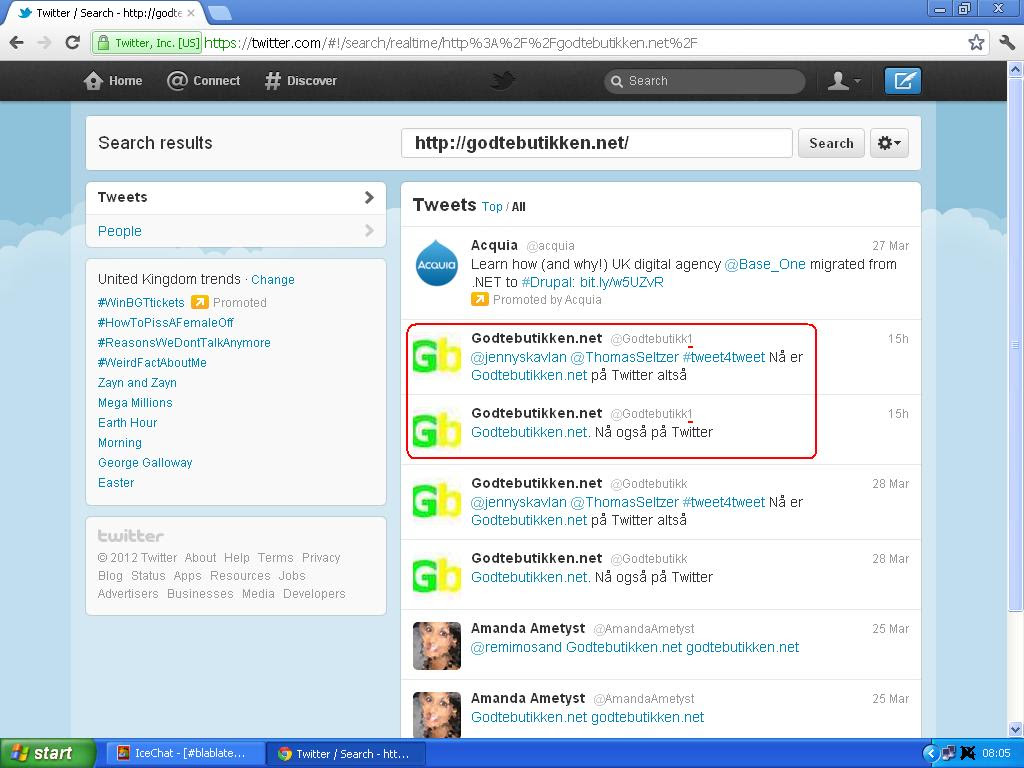Open the #WinBGTtickets trend
Screen dimensions: 1024x768
pos(141,302)
